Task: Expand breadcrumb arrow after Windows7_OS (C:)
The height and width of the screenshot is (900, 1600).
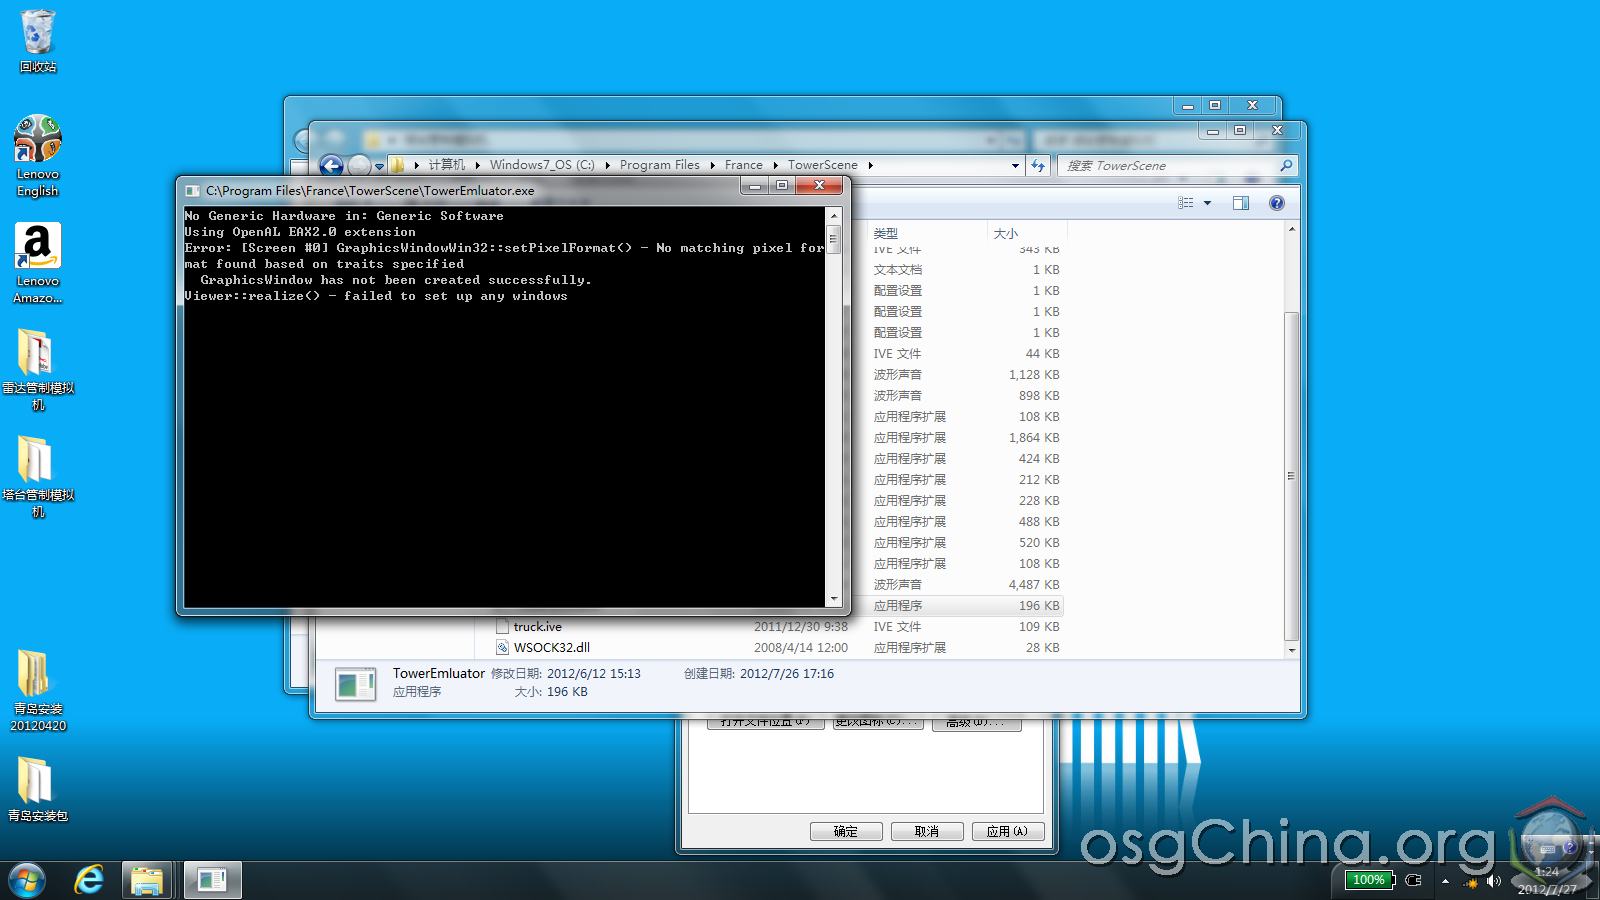Action: (x=607, y=165)
